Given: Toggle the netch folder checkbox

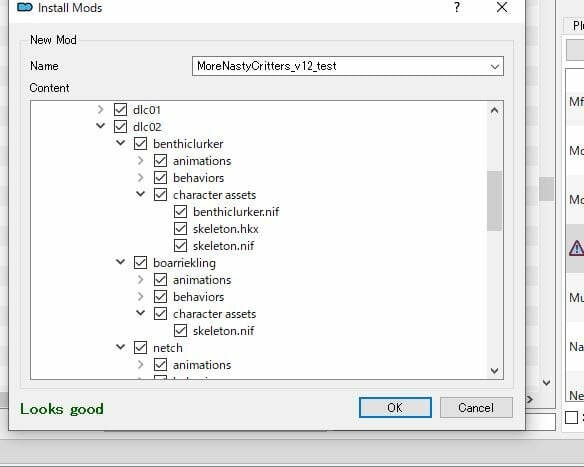Looking at the screenshot, I should [x=140, y=348].
